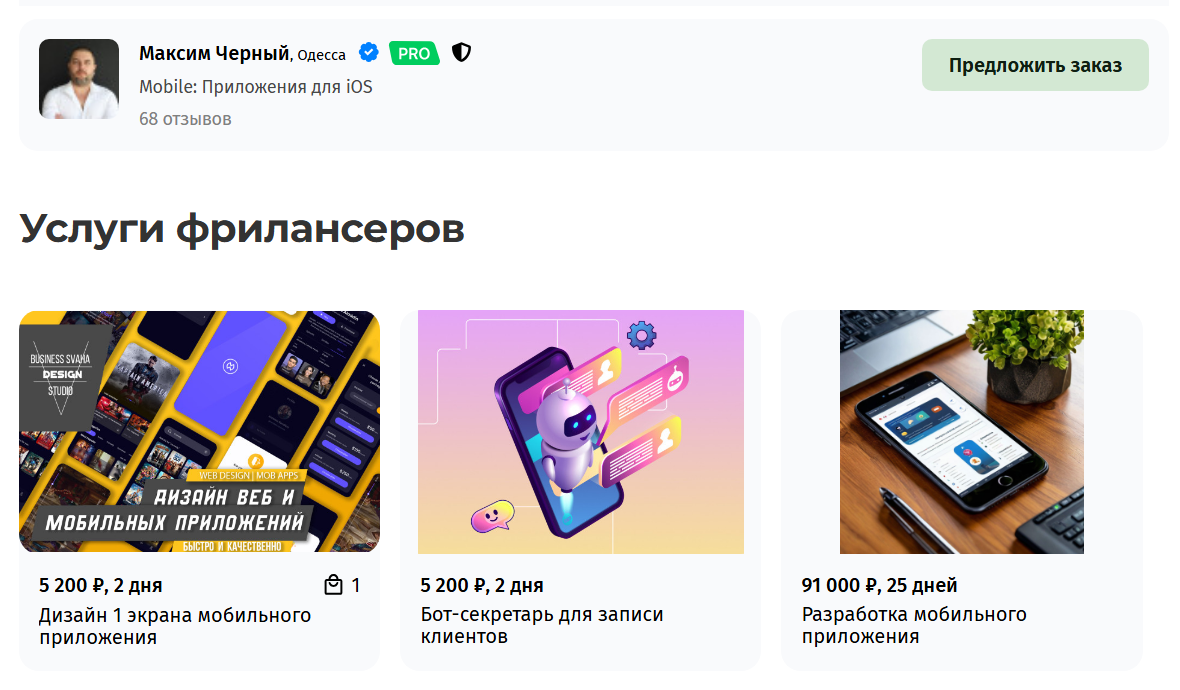This screenshot has width=1180, height=690.
Task: Open Максим Черный's profile photo
Action: pos(79,79)
